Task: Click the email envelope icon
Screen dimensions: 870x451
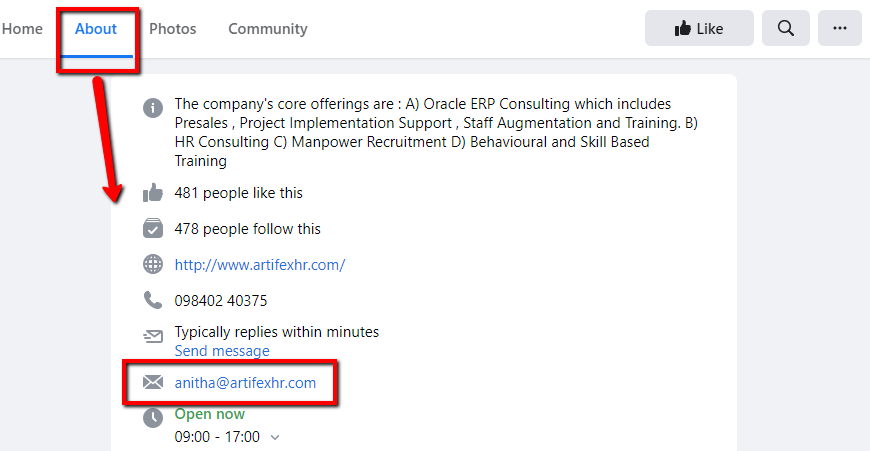Action: coord(153,382)
